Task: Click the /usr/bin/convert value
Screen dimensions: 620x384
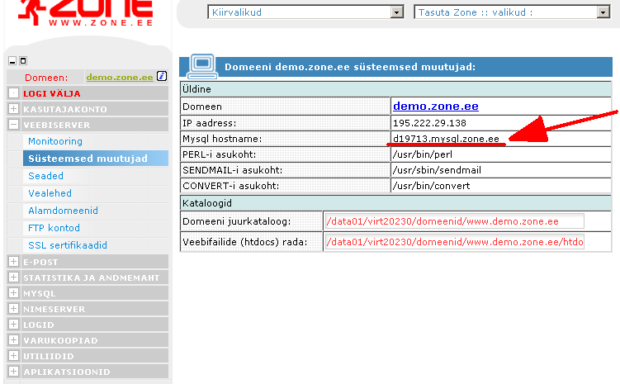Action: pos(431,185)
